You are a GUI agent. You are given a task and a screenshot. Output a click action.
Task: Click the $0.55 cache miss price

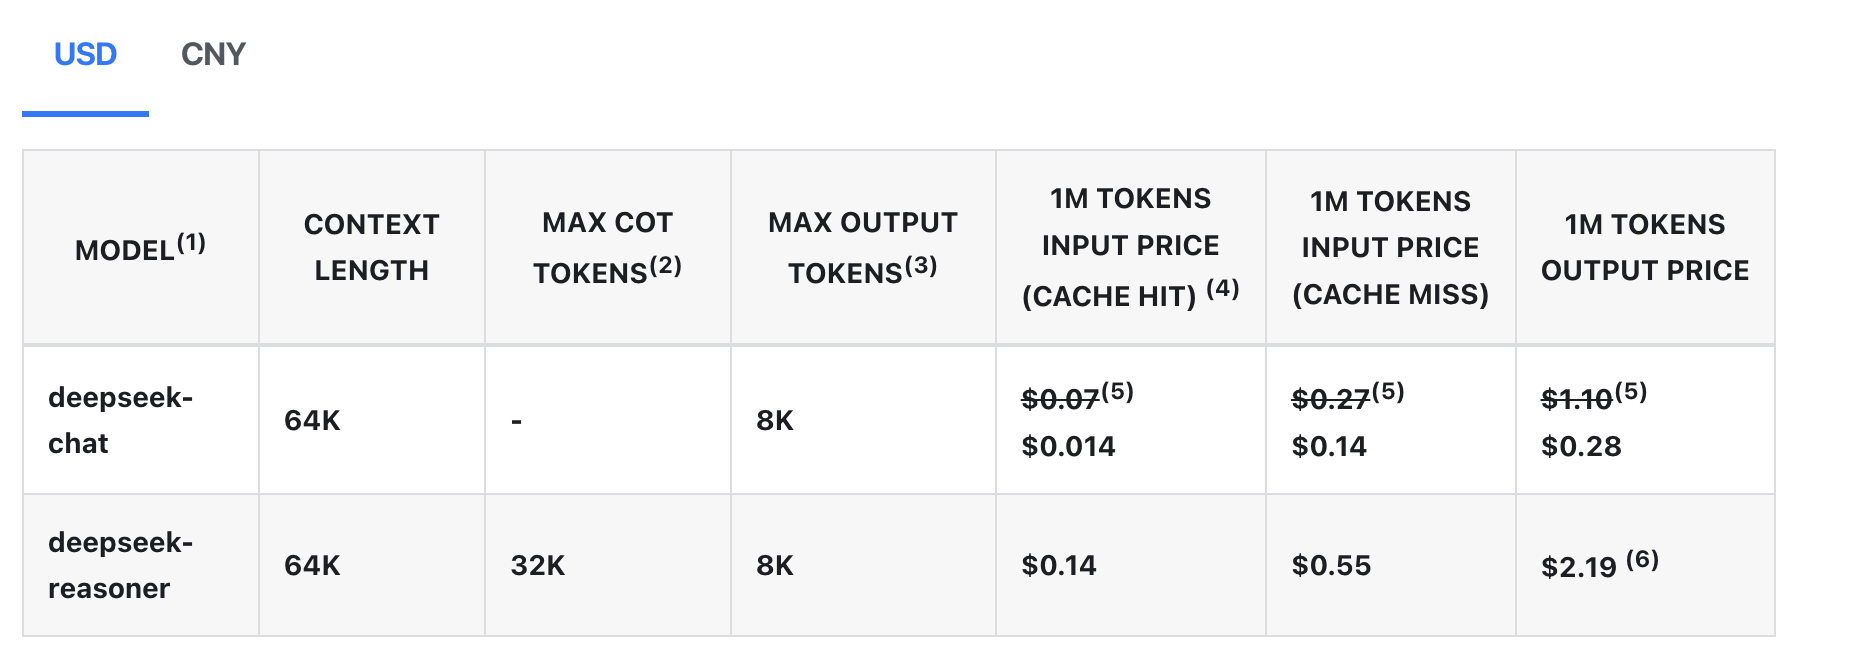1331,566
